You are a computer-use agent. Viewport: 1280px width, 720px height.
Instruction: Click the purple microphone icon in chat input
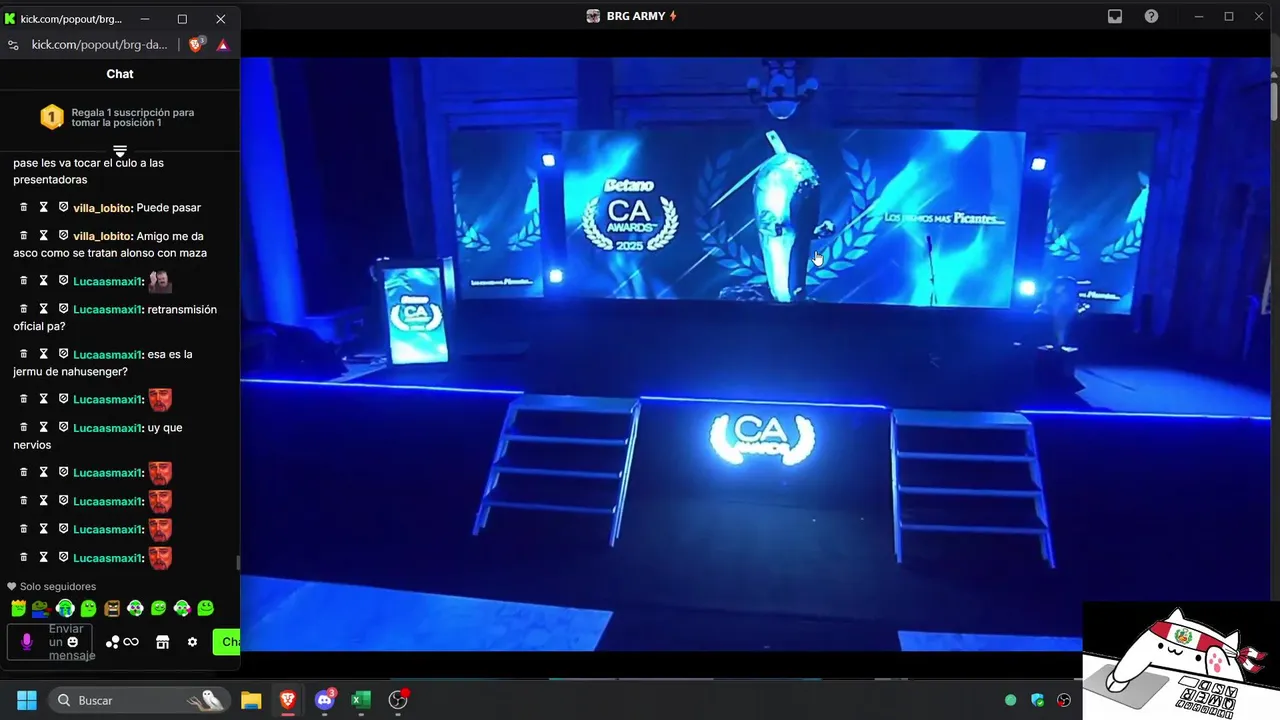tap(27, 642)
